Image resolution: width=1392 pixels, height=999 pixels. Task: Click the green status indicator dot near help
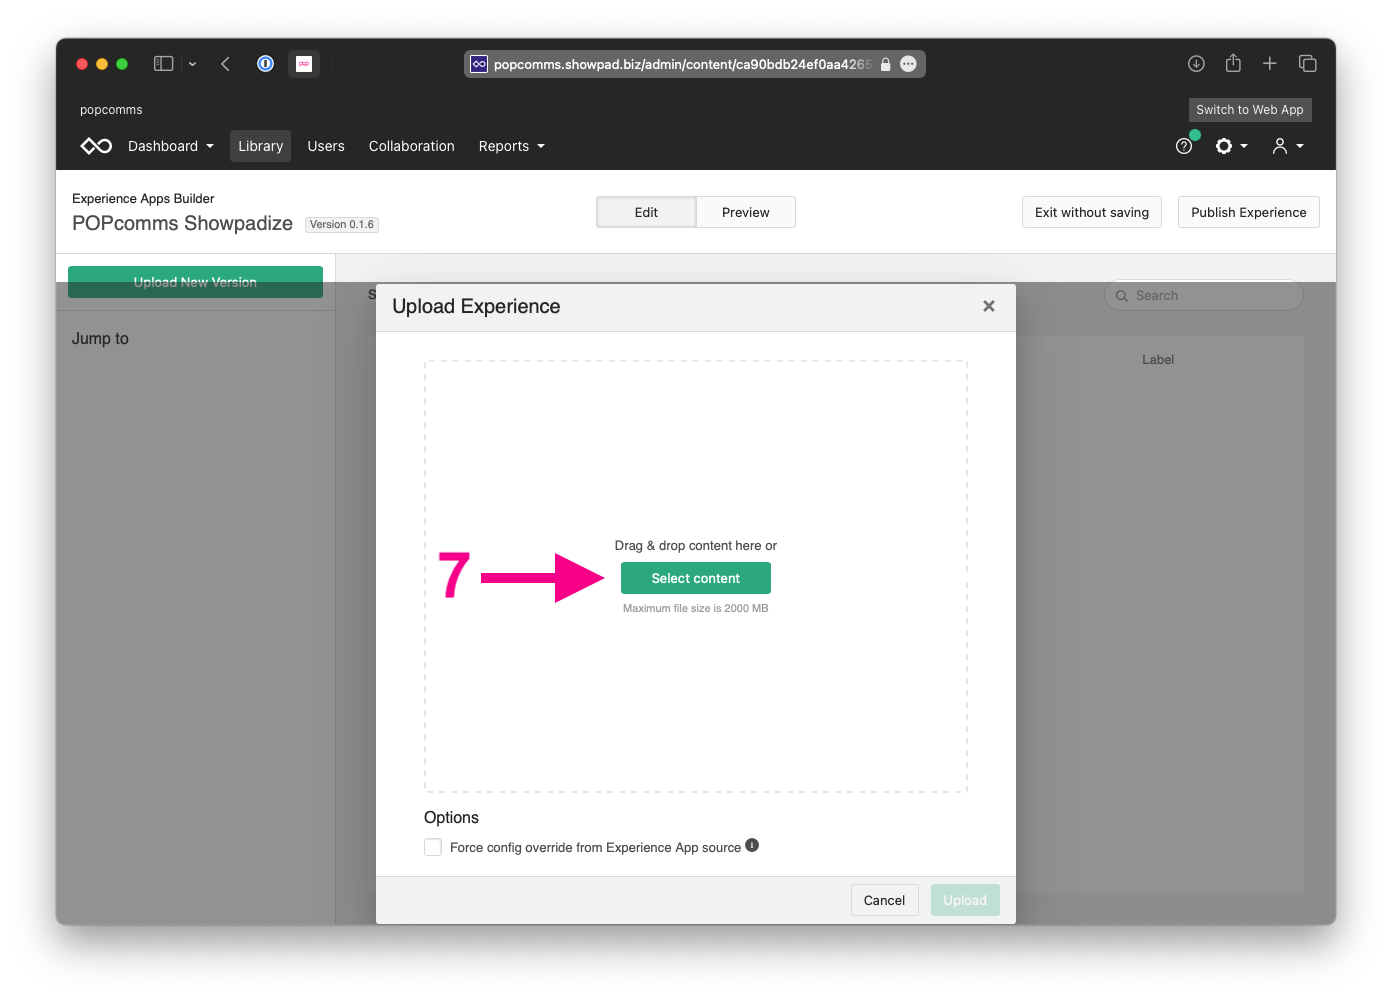[x=1196, y=133]
